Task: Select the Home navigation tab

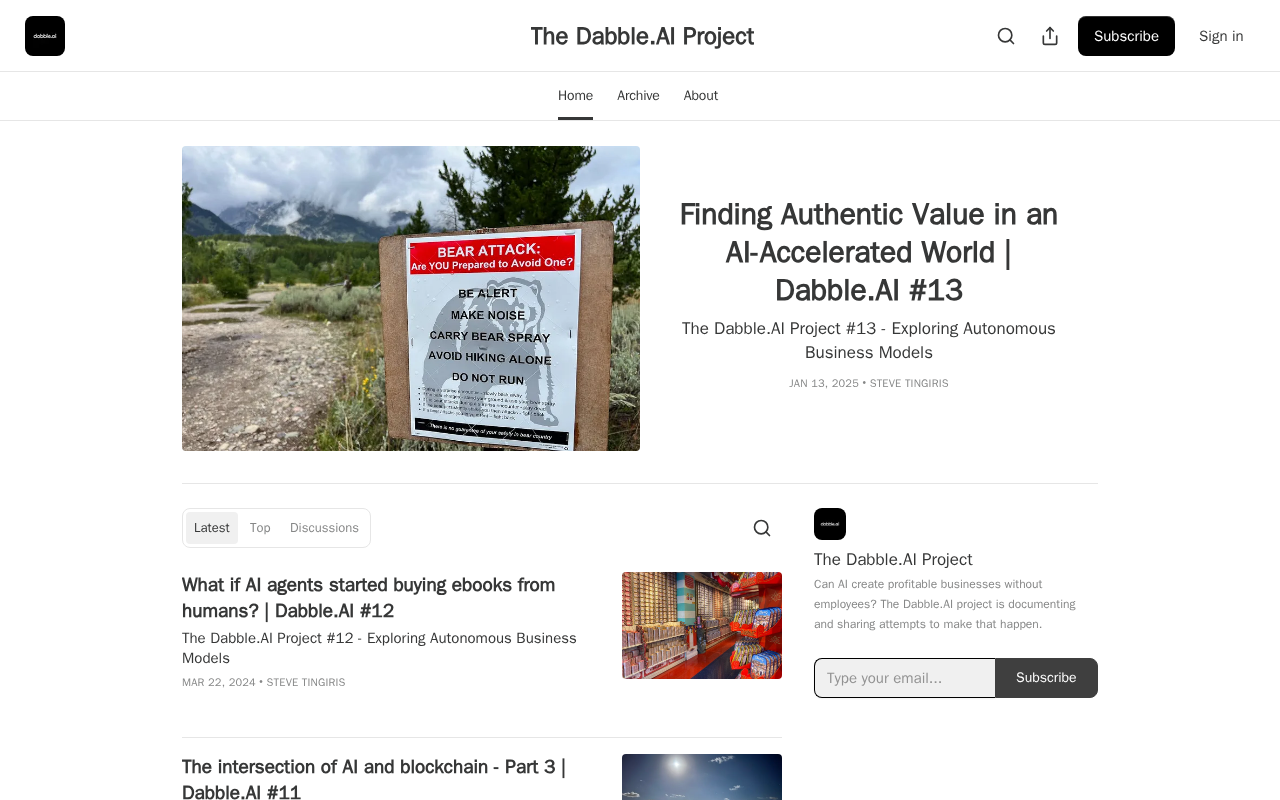Action: click(575, 96)
